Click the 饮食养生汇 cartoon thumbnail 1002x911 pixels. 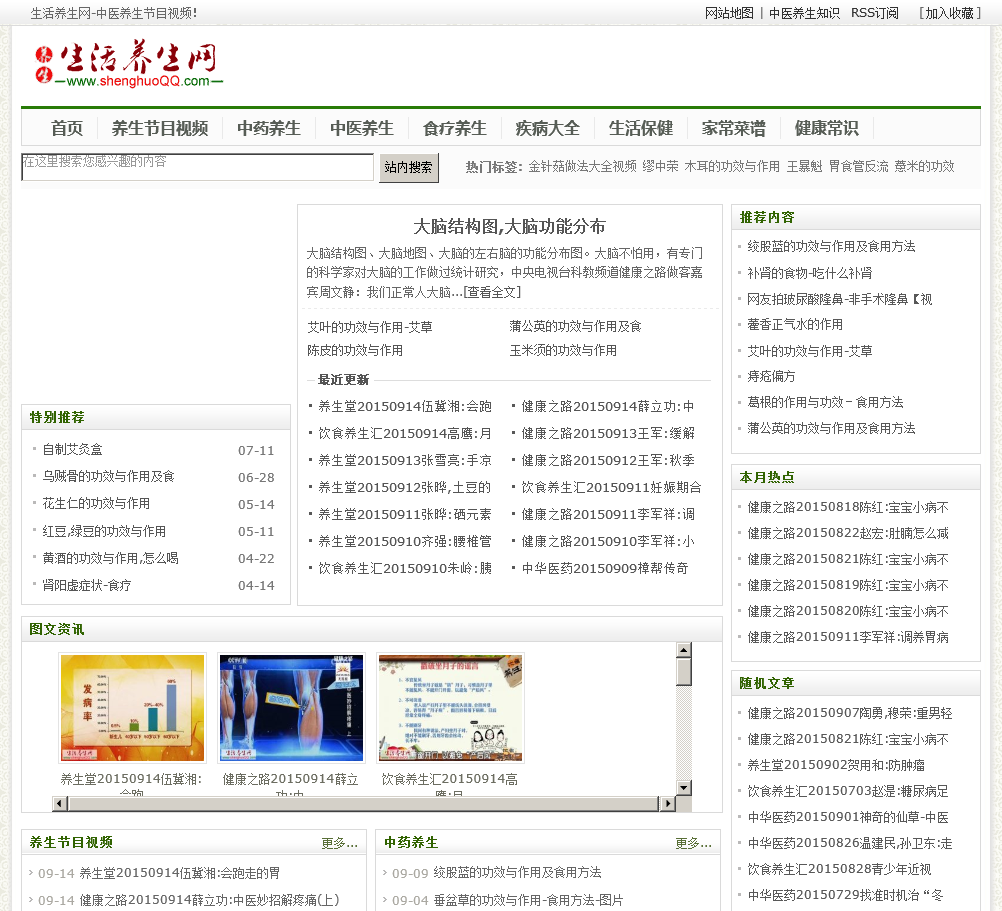pyautogui.click(x=451, y=708)
